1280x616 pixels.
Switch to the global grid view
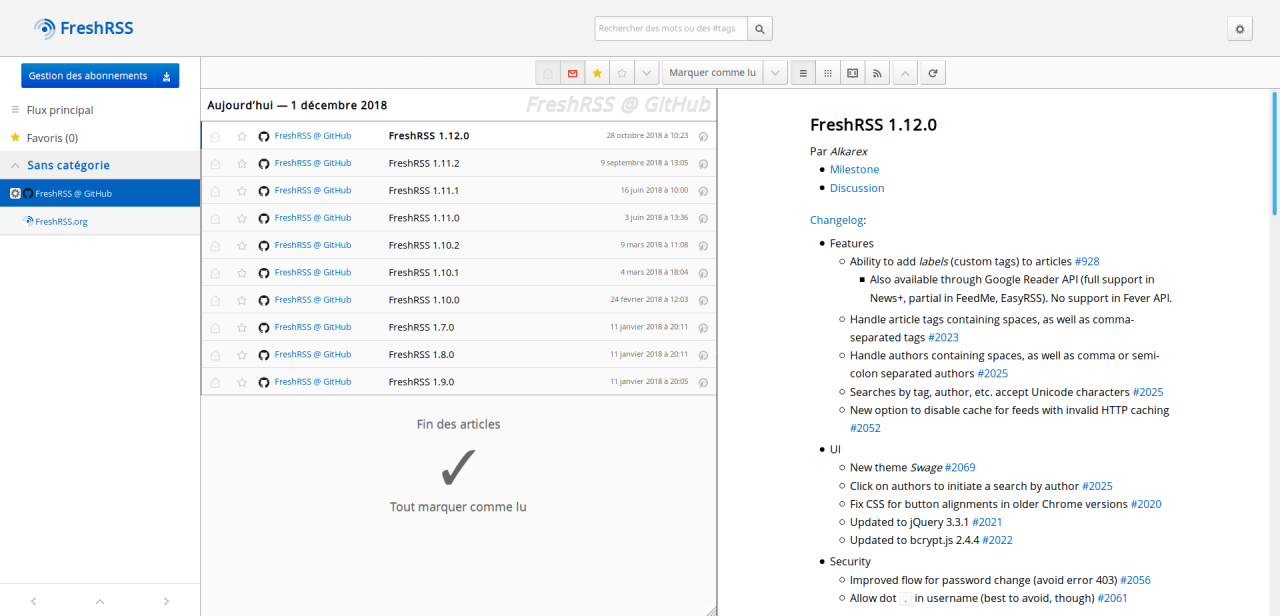(x=828, y=72)
